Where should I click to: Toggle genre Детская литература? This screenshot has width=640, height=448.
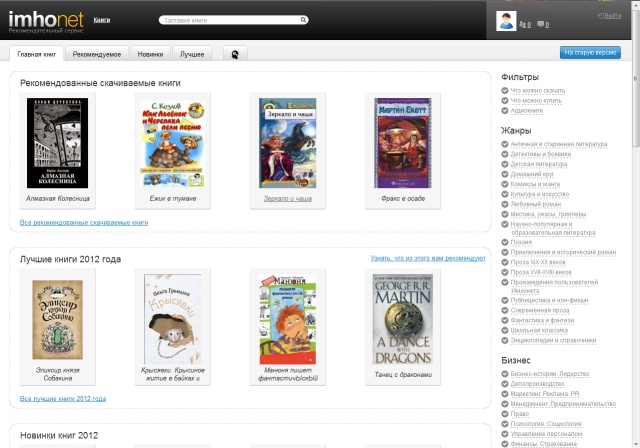[x=534, y=164]
